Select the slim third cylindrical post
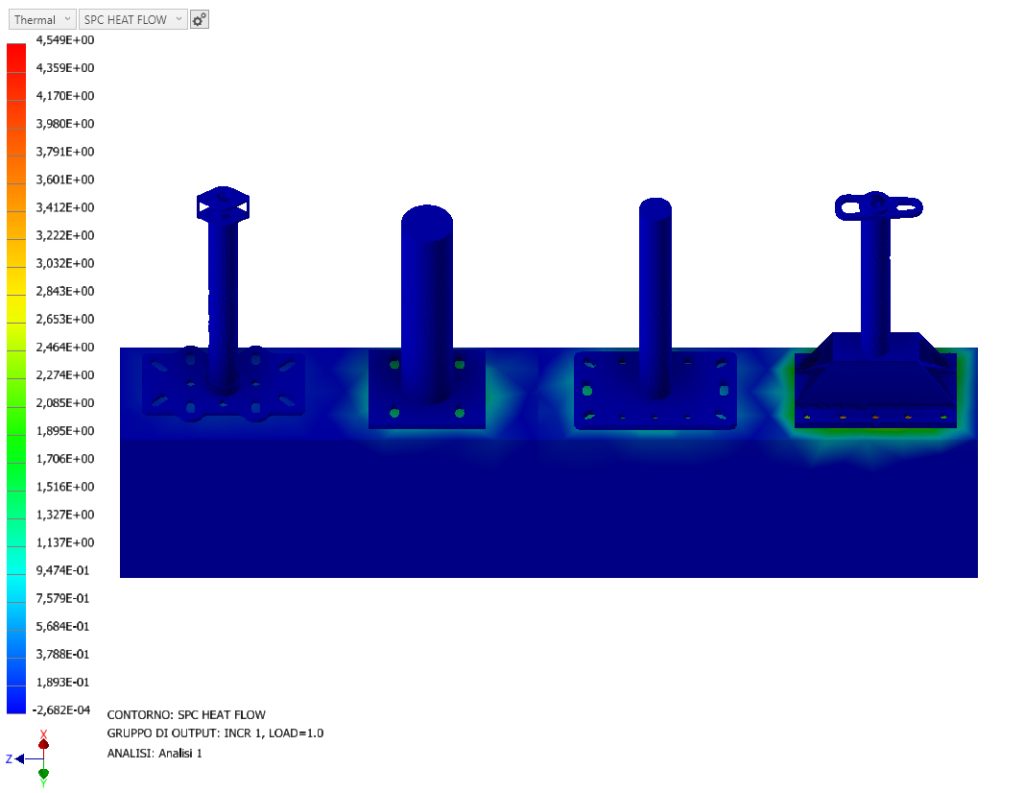 click(655, 297)
